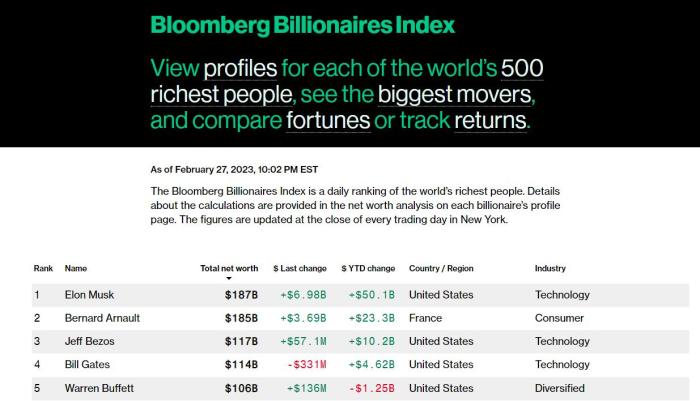Open the 'returns' tracking link

[x=490, y=122]
